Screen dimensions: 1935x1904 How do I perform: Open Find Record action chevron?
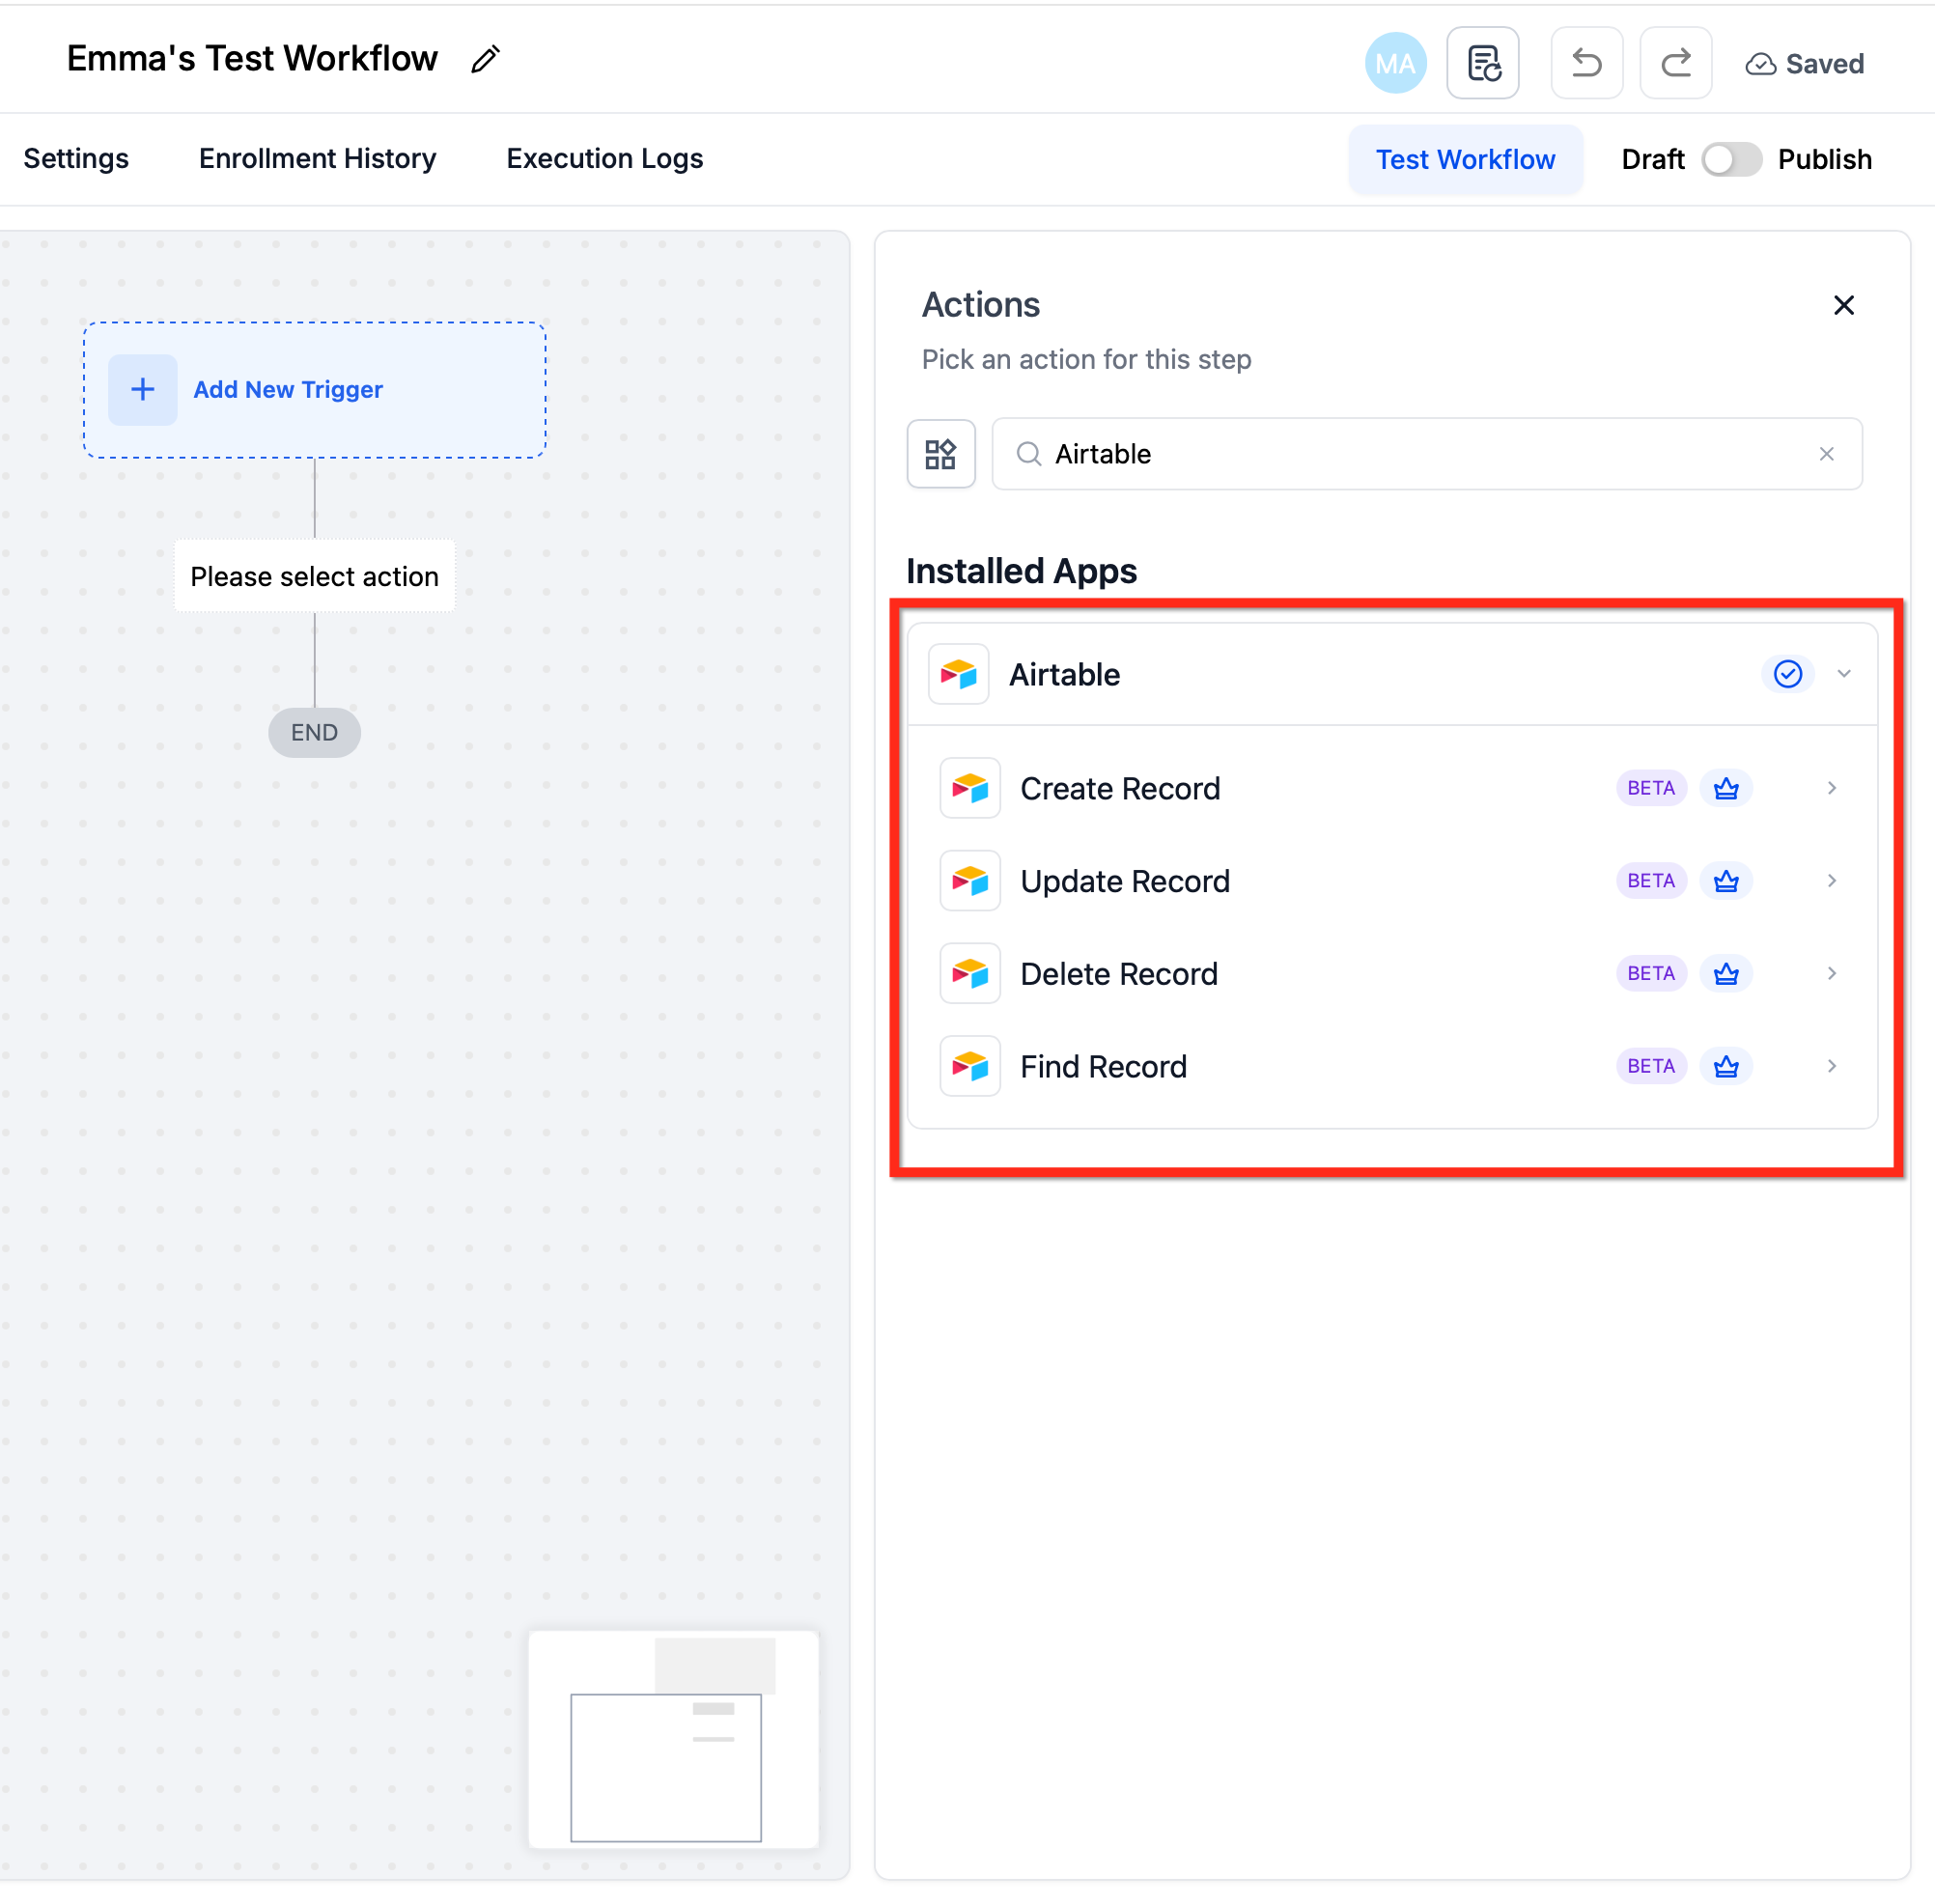coord(1831,1066)
